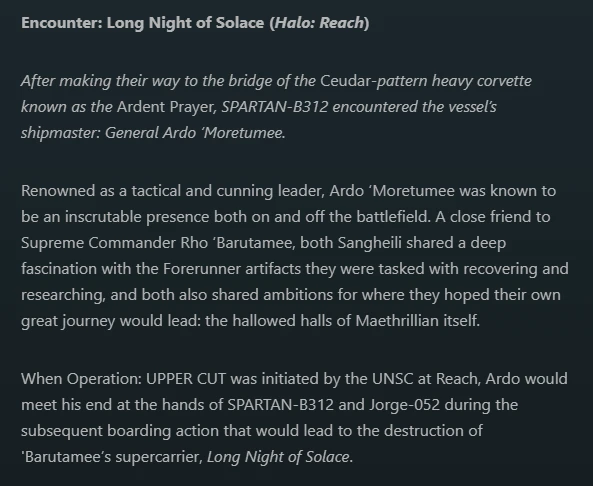Image resolution: width=593 pixels, height=486 pixels.
Task: Click the italic Long Night of Solace at the end
Action: pyautogui.click(x=280, y=457)
